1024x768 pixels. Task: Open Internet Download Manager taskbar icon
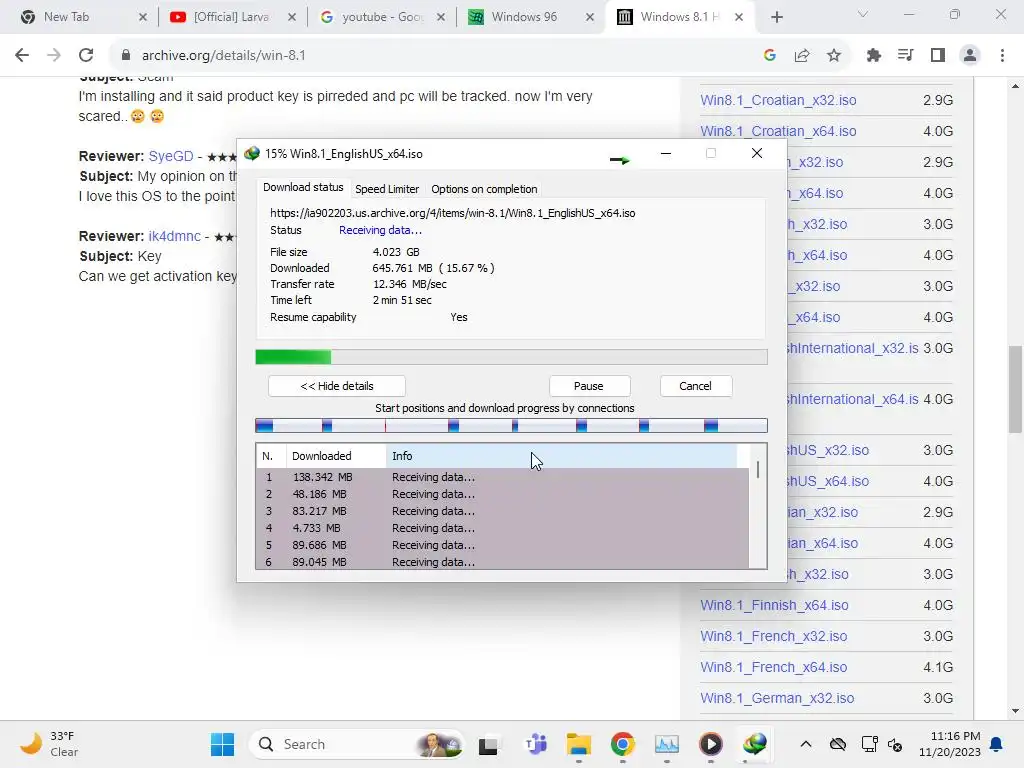(x=754, y=744)
